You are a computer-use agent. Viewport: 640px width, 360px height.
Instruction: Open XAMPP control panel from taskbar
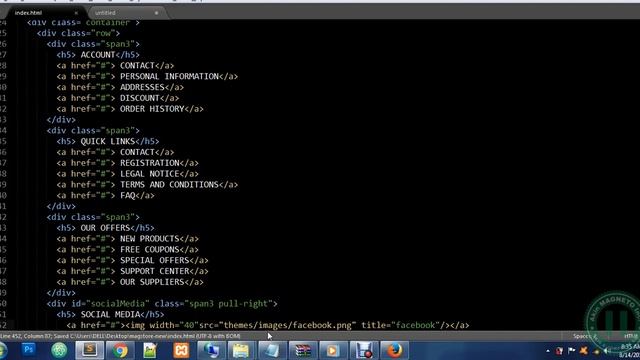click(181, 350)
